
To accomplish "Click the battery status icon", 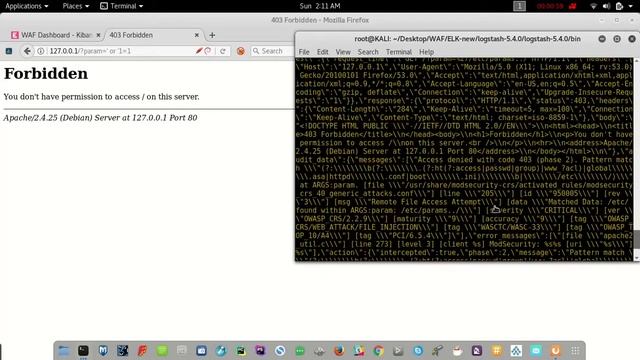I will coord(619,6).
